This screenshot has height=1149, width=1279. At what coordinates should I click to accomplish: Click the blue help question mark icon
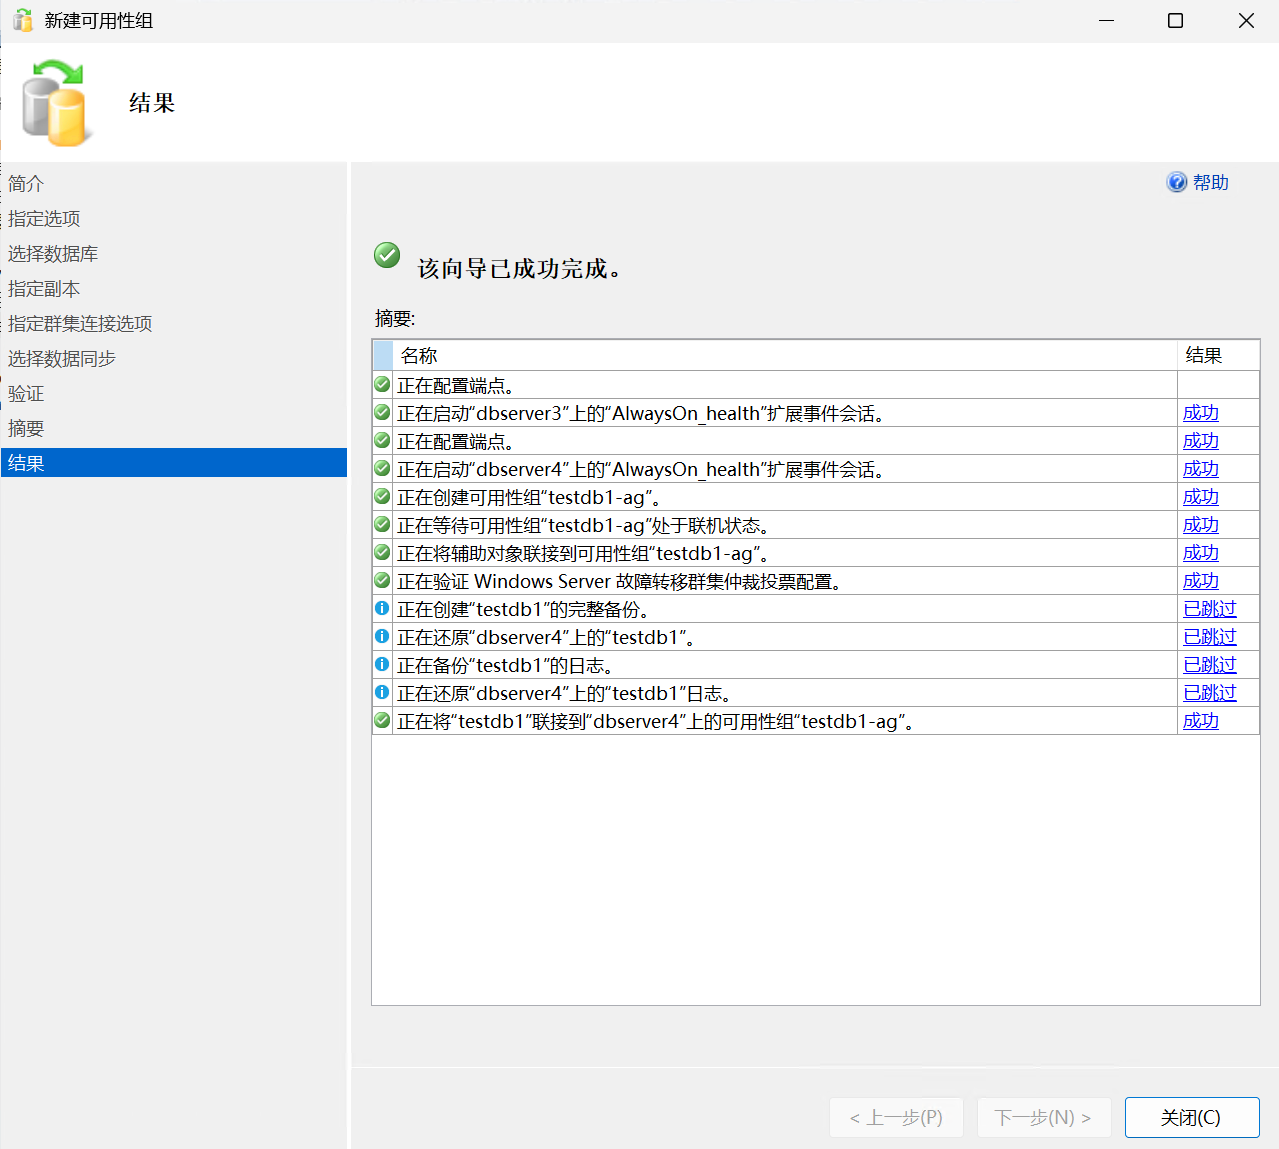click(1176, 182)
